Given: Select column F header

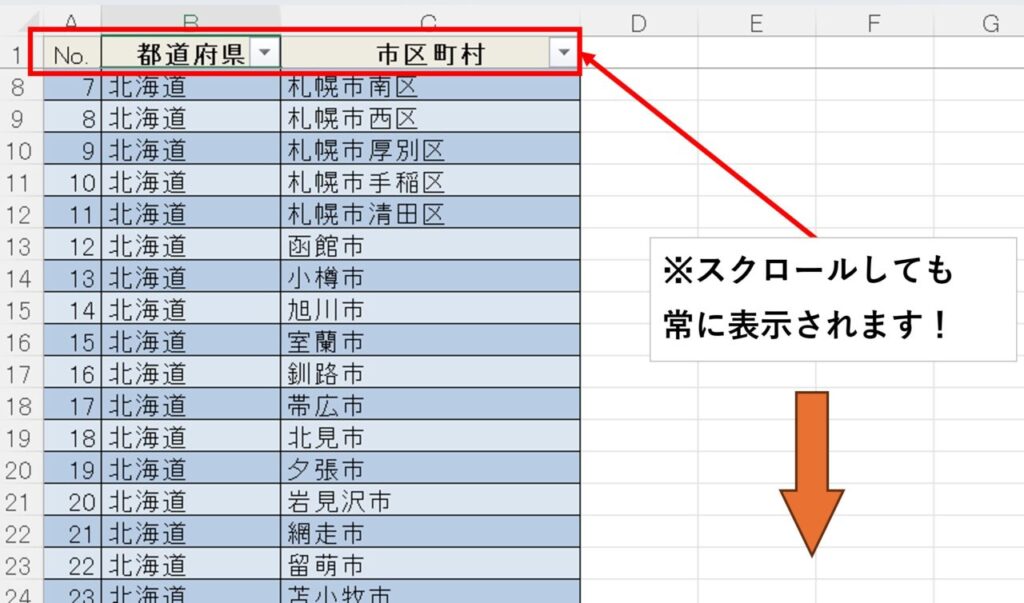Looking at the screenshot, I should pyautogui.click(x=874, y=24).
